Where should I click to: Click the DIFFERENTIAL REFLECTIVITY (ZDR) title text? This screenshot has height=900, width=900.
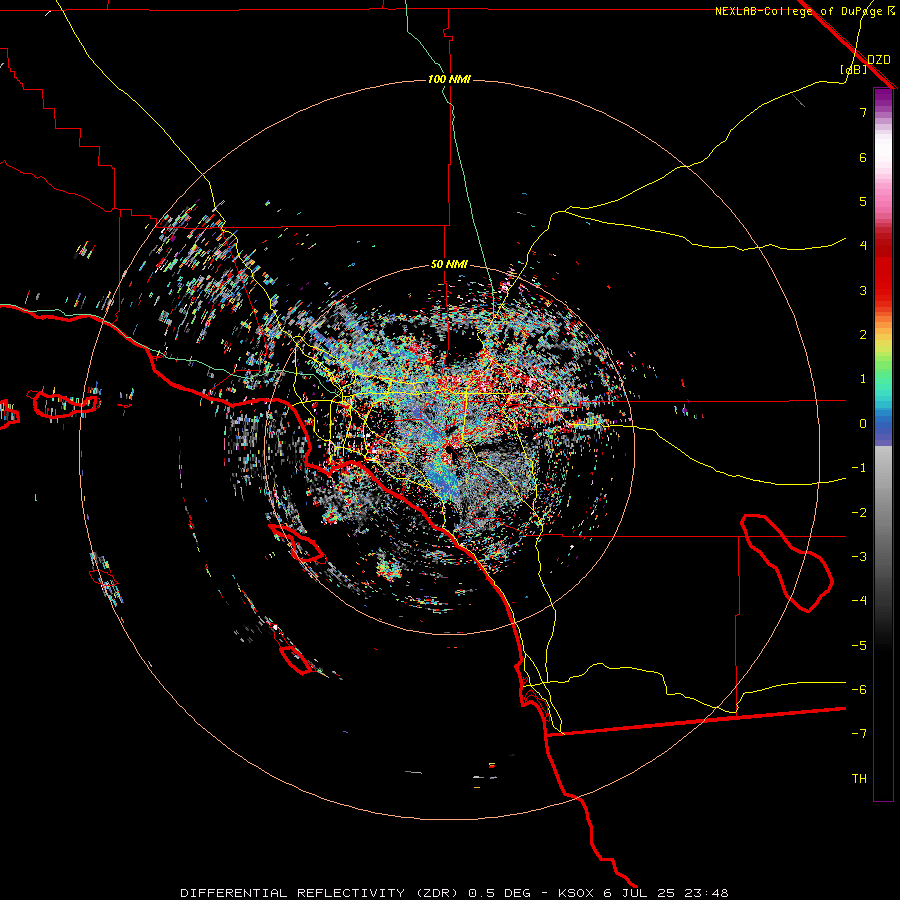point(321,893)
